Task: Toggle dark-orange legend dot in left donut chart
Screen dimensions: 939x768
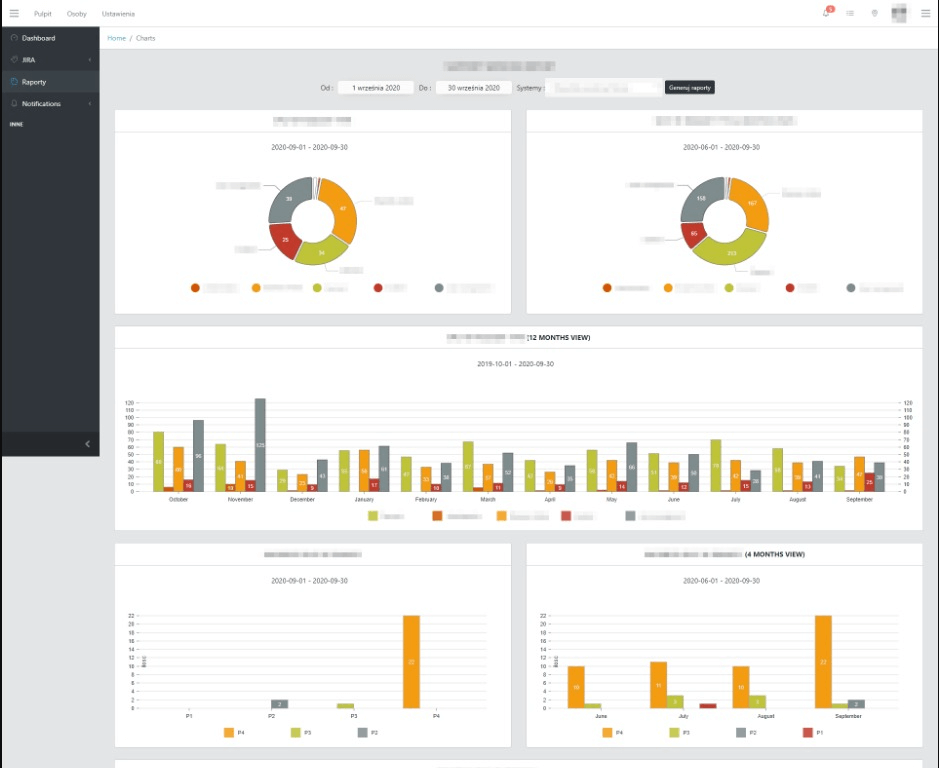Action: (195, 288)
